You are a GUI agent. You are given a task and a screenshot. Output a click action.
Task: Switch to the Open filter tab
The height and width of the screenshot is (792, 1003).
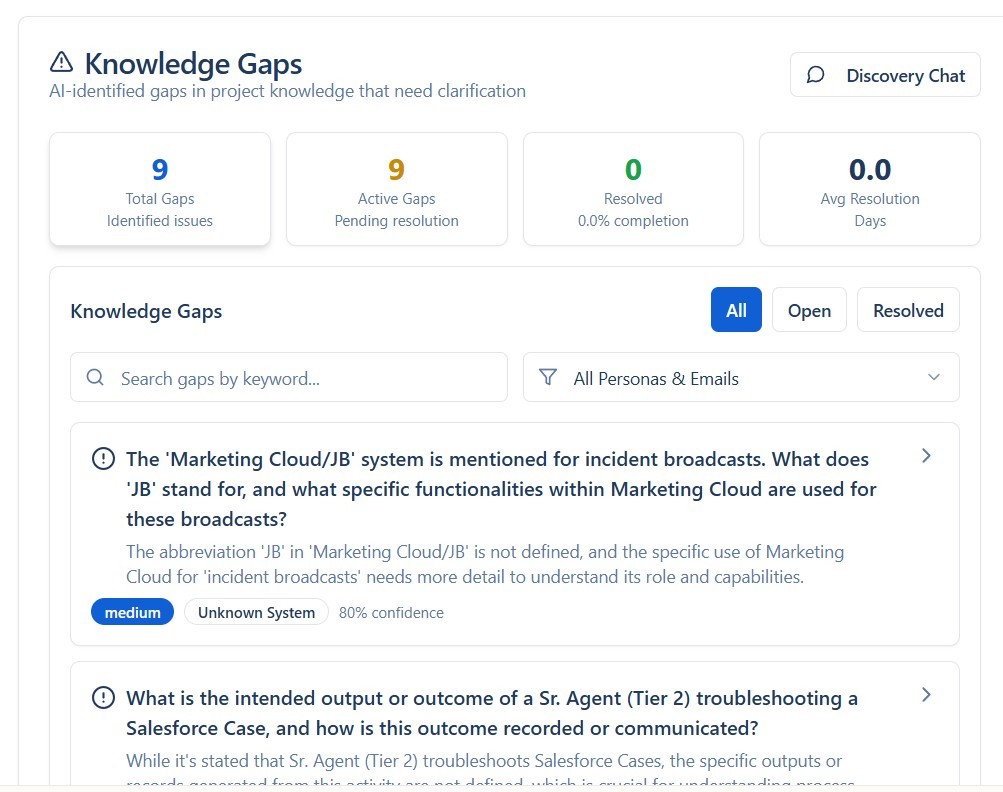809,310
